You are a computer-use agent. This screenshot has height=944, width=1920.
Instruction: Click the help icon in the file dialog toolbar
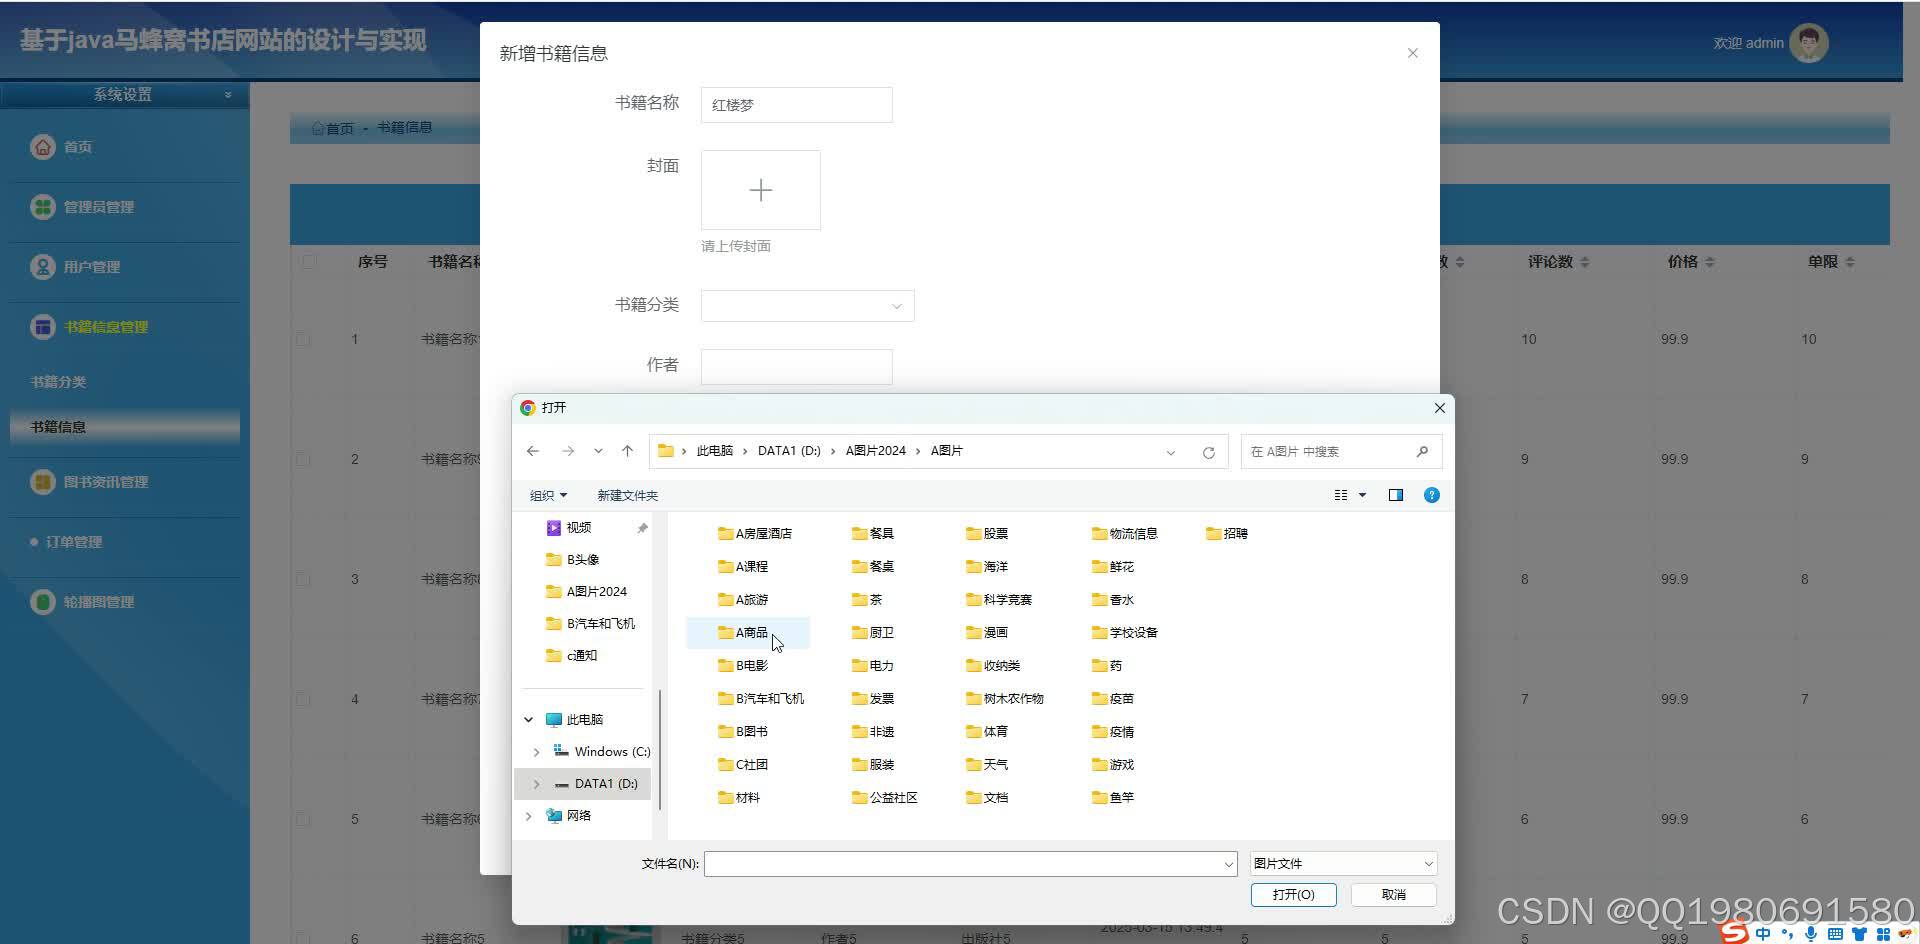click(x=1431, y=494)
